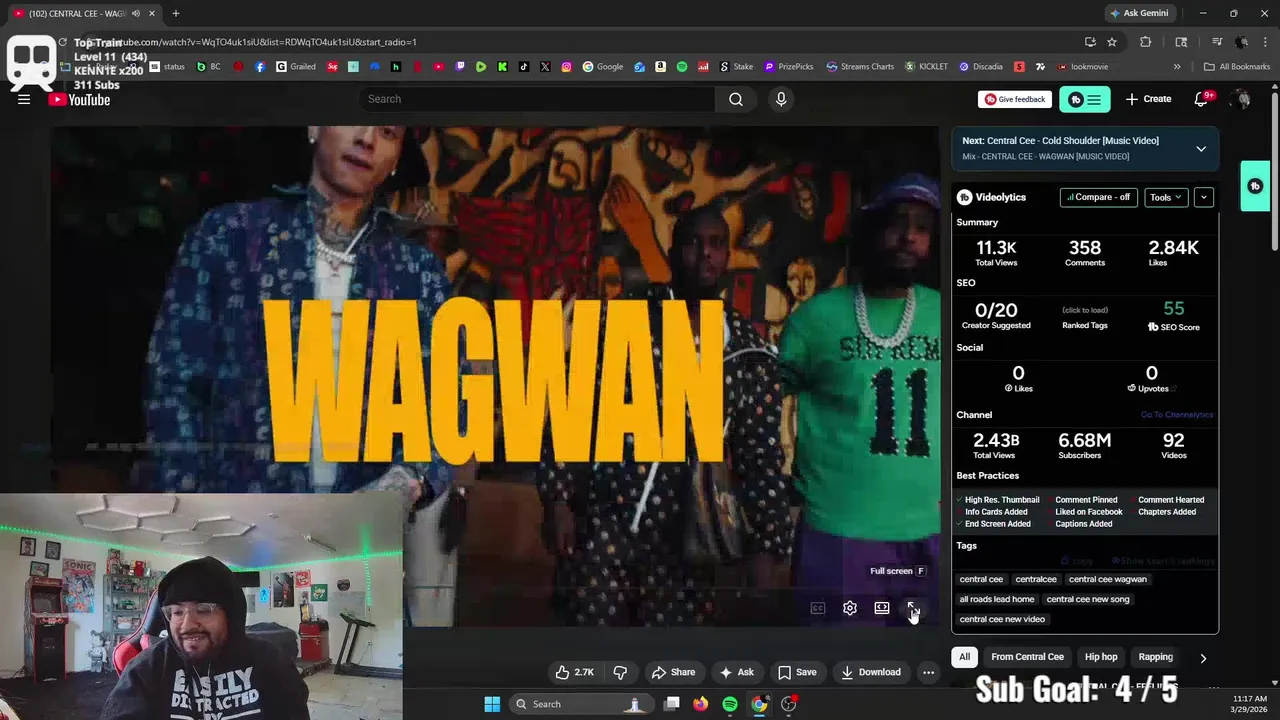This screenshot has height=720, width=1280.
Task: Open the All Bookmarks folder
Action: pyautogui.click(x=1237, y=67)
